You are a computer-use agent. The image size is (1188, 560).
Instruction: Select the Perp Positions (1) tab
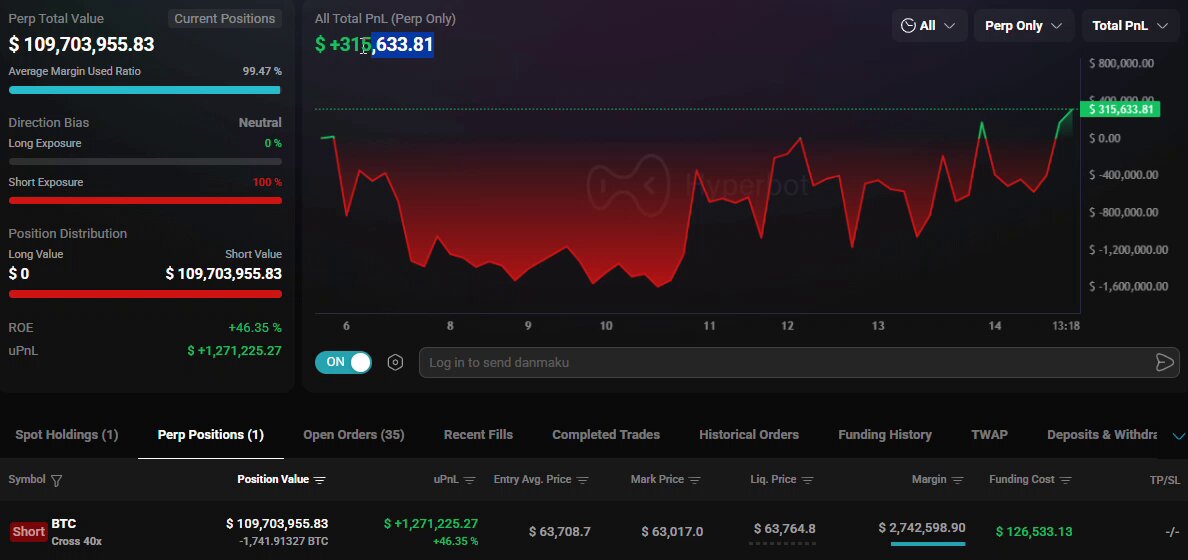[211, 435]
